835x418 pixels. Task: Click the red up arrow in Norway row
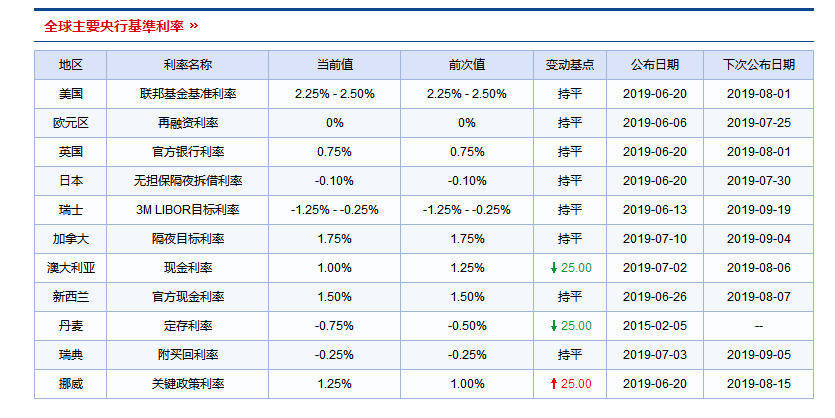[553, 384]
